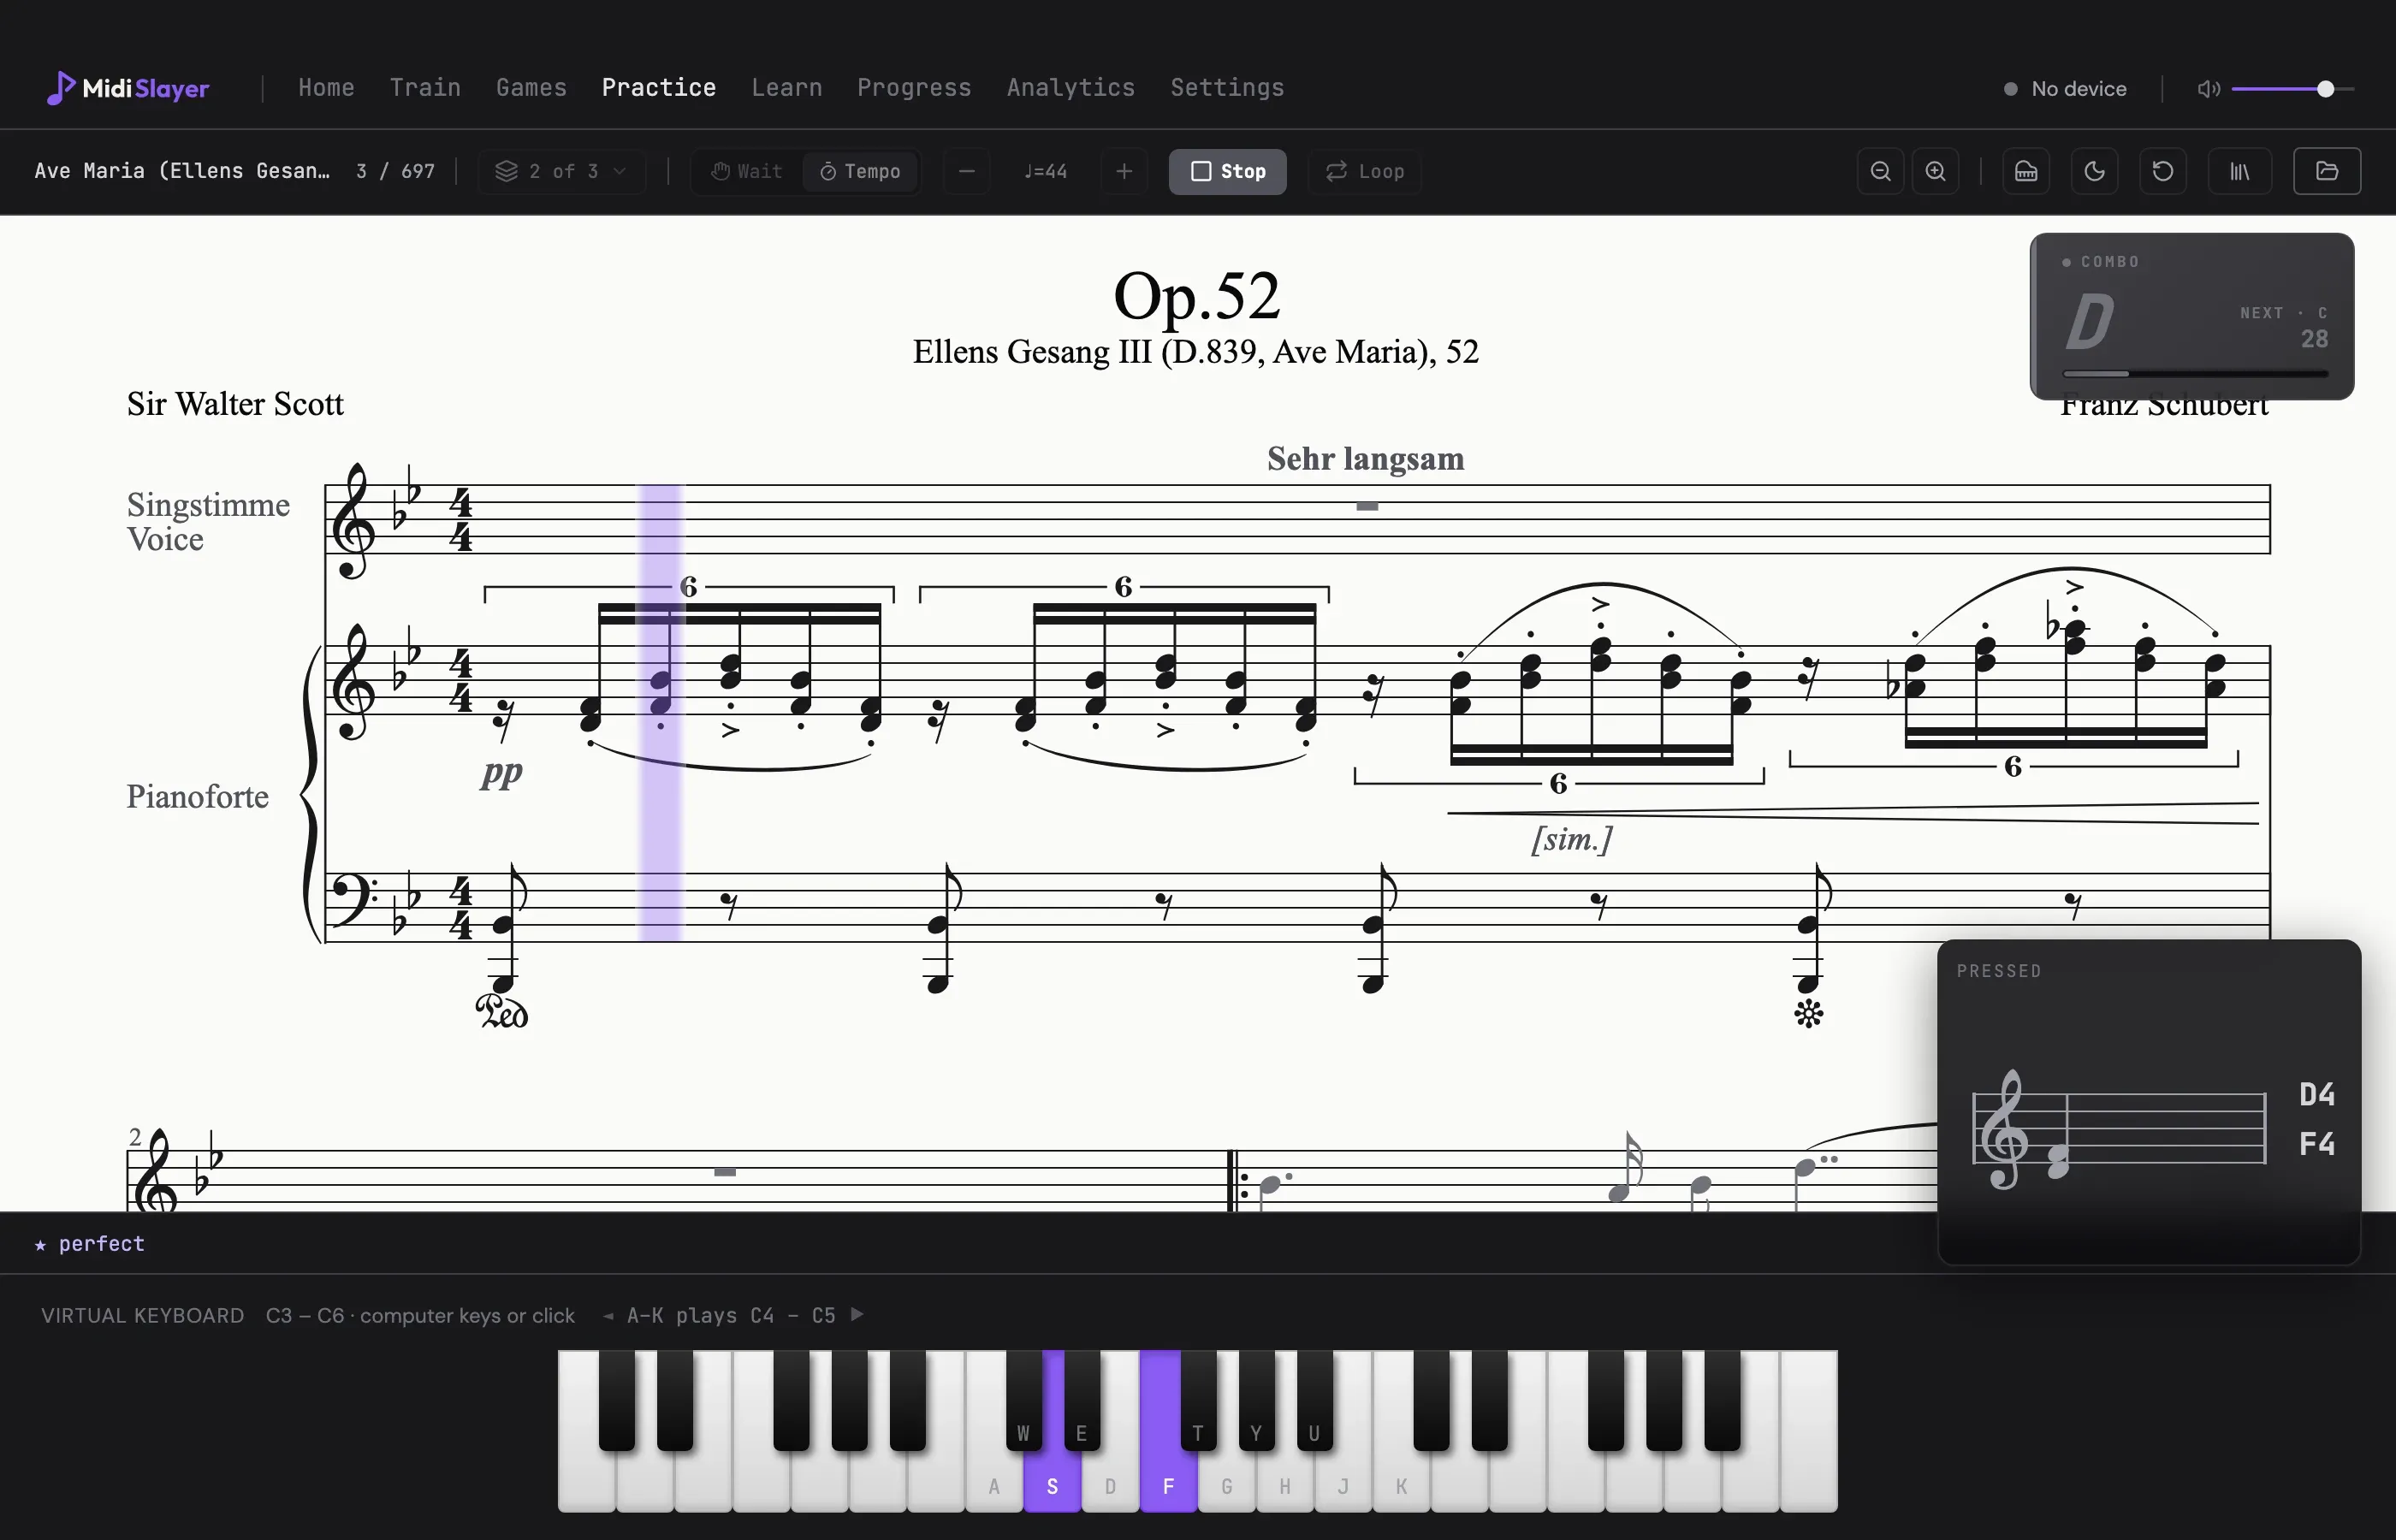Screen dimensions: 2396x1540
Task: Select the Practice tab
Action: pyautogui.click(x=659, y=88)
